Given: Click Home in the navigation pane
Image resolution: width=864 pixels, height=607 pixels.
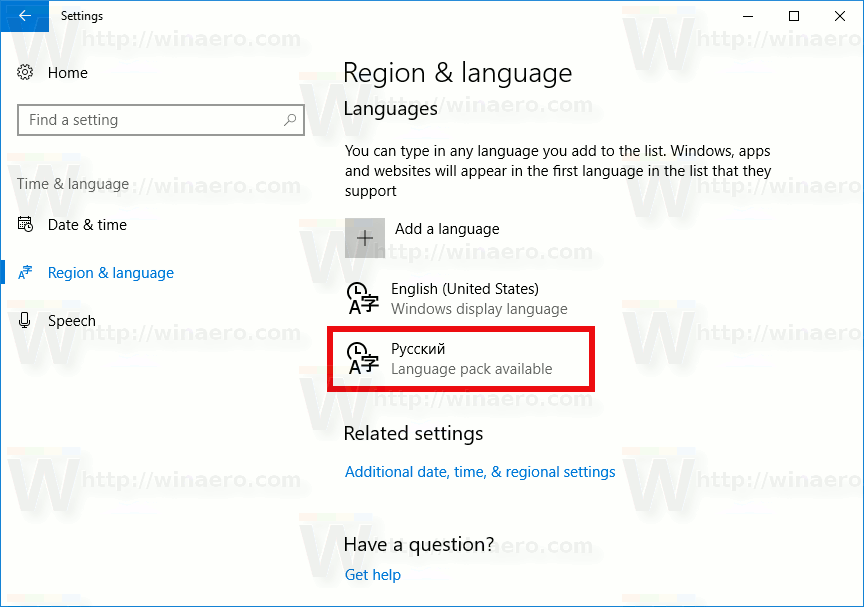Looking at the screenshot, I should (67, 72).
